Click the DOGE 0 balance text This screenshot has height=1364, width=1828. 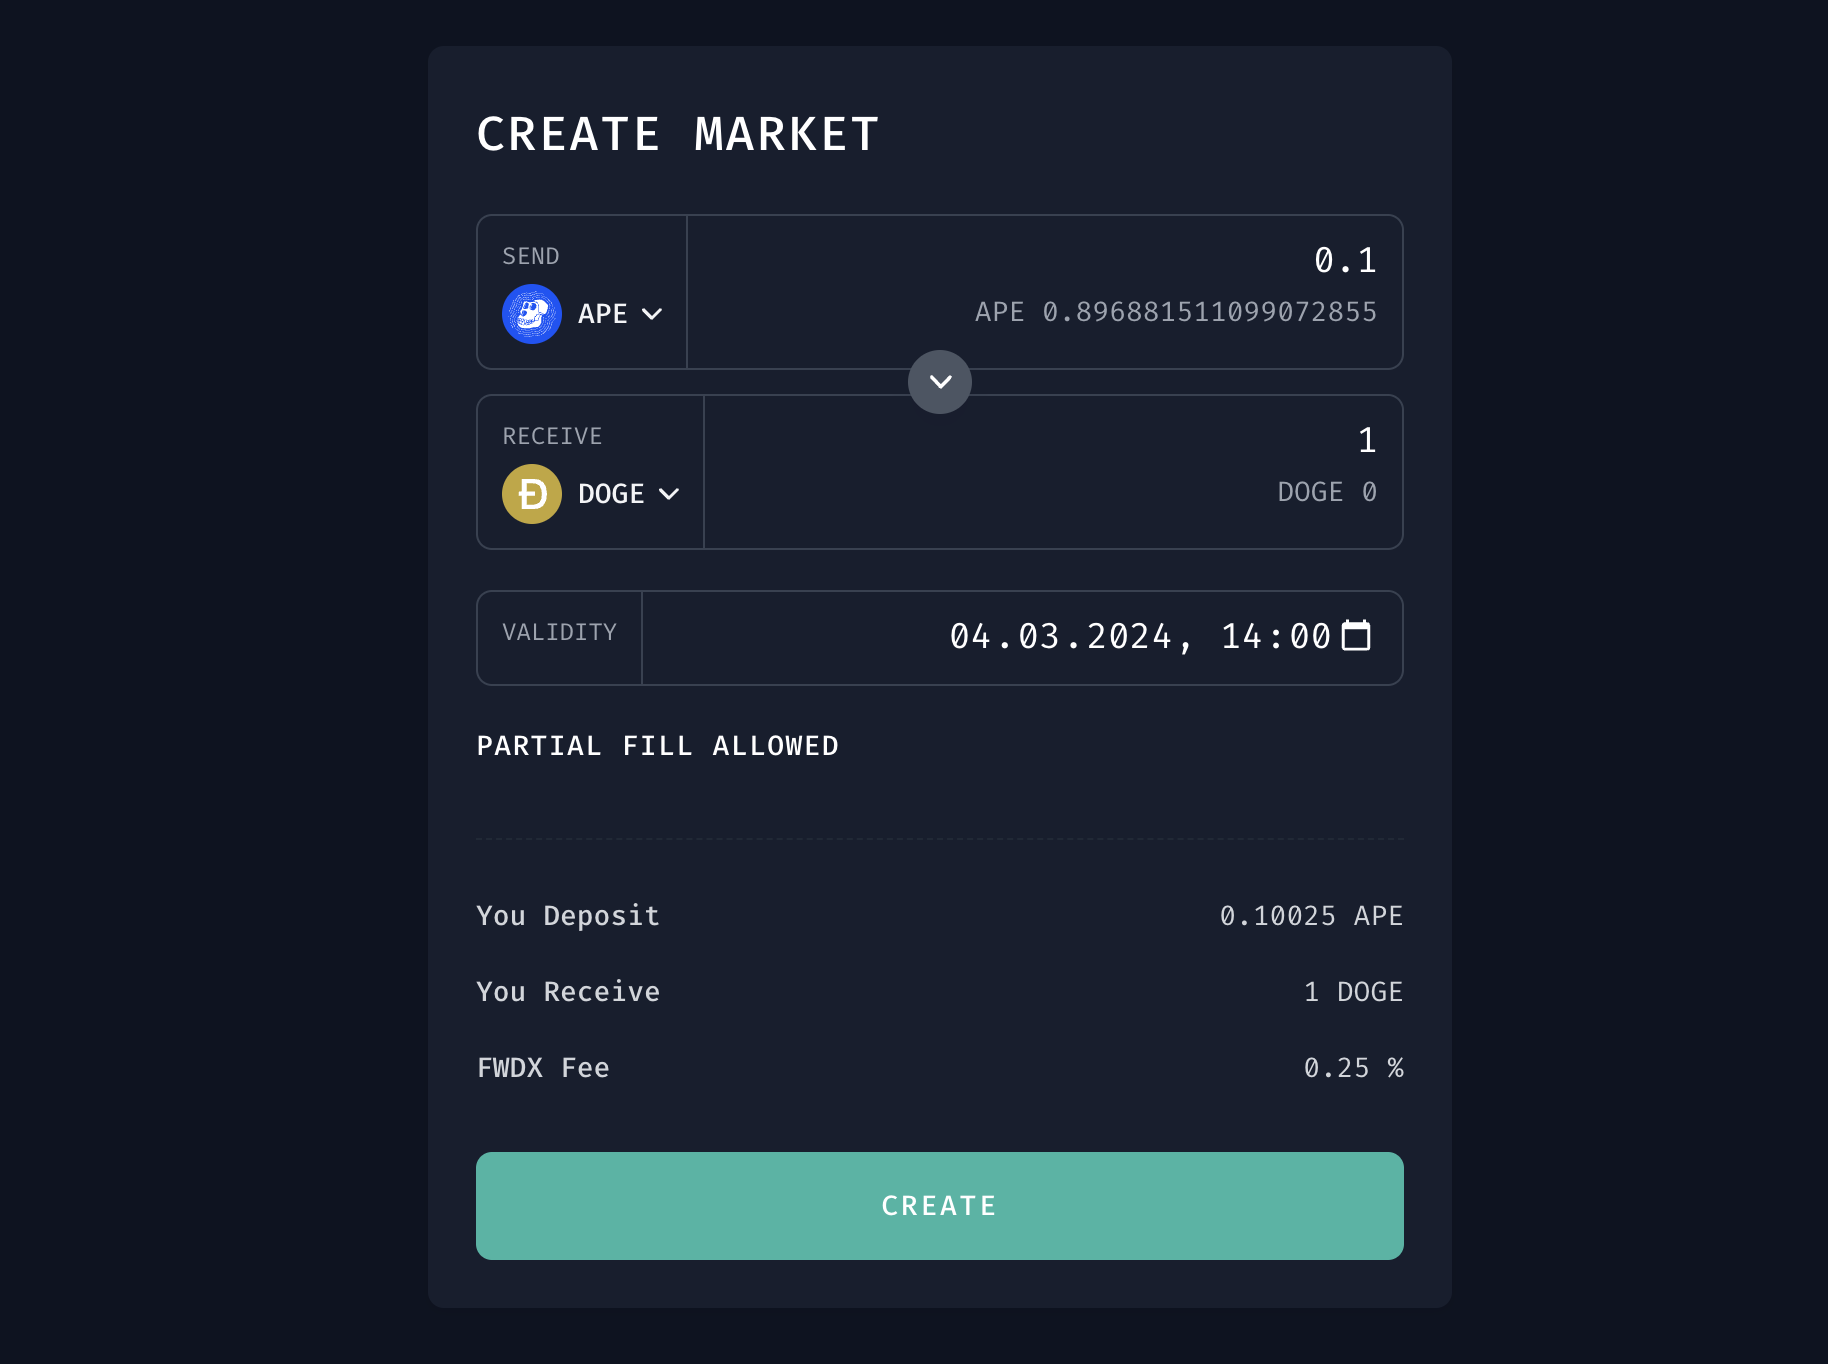[x=1326, y=492]
